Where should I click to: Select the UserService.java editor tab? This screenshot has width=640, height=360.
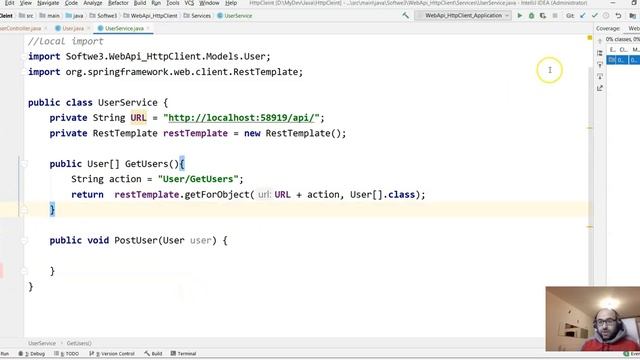click(124, 29)
